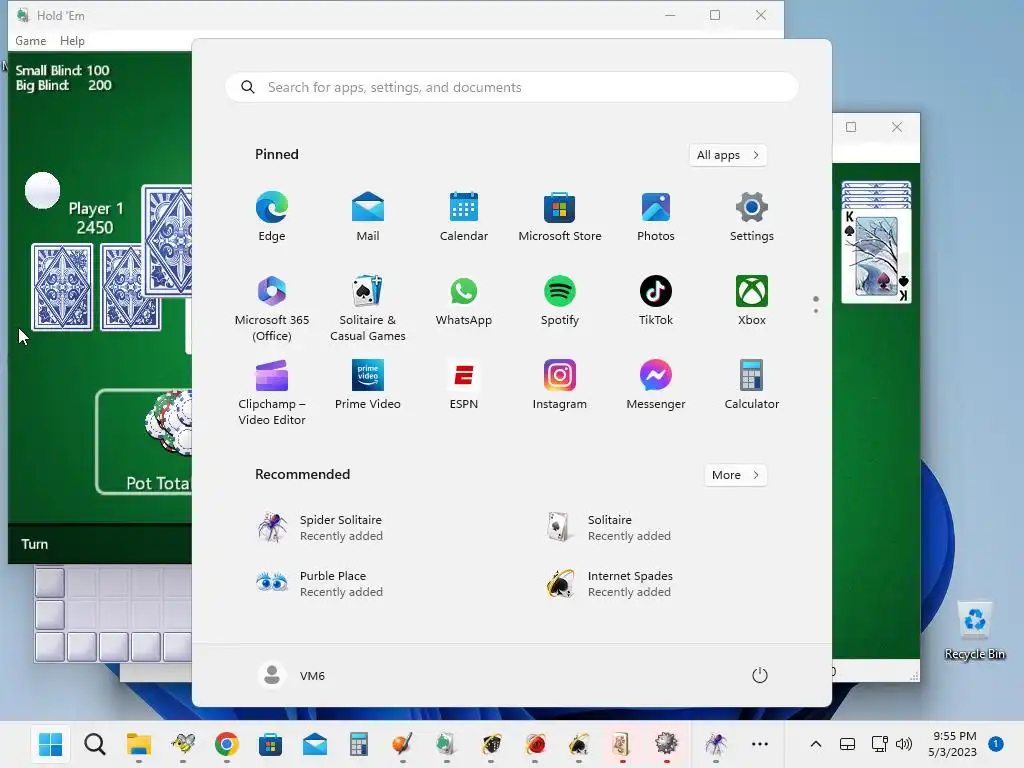Open File Explorer from the taskbar

point(138,744)
